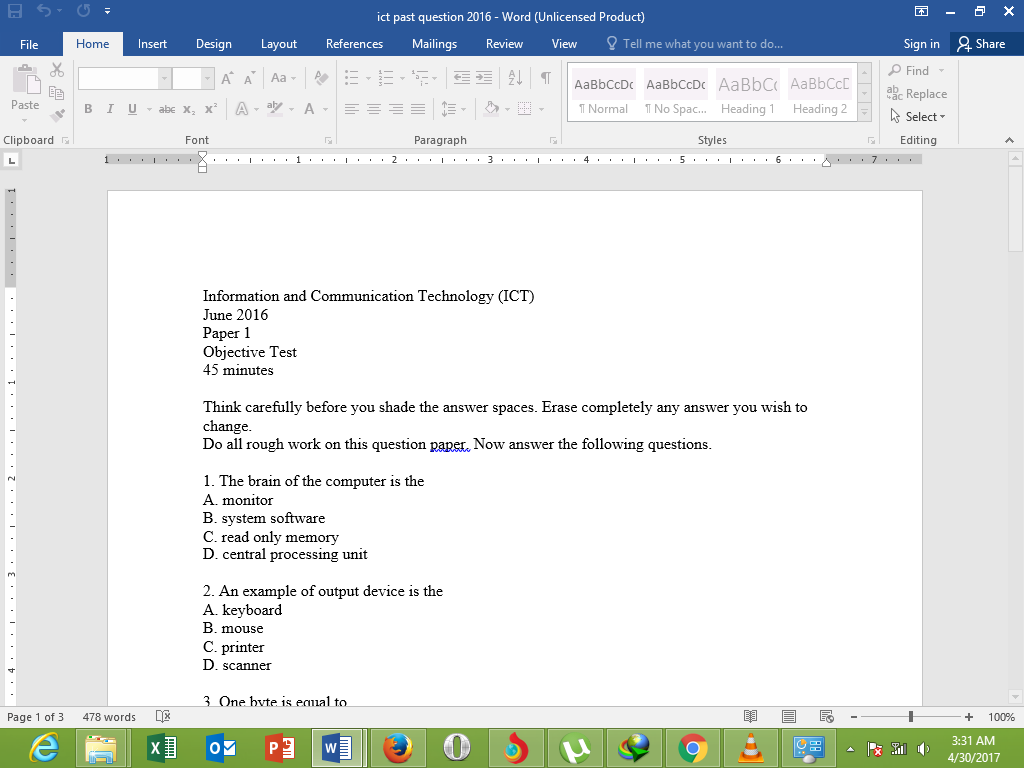Switch to the Mailings ribbon tab

434,43
